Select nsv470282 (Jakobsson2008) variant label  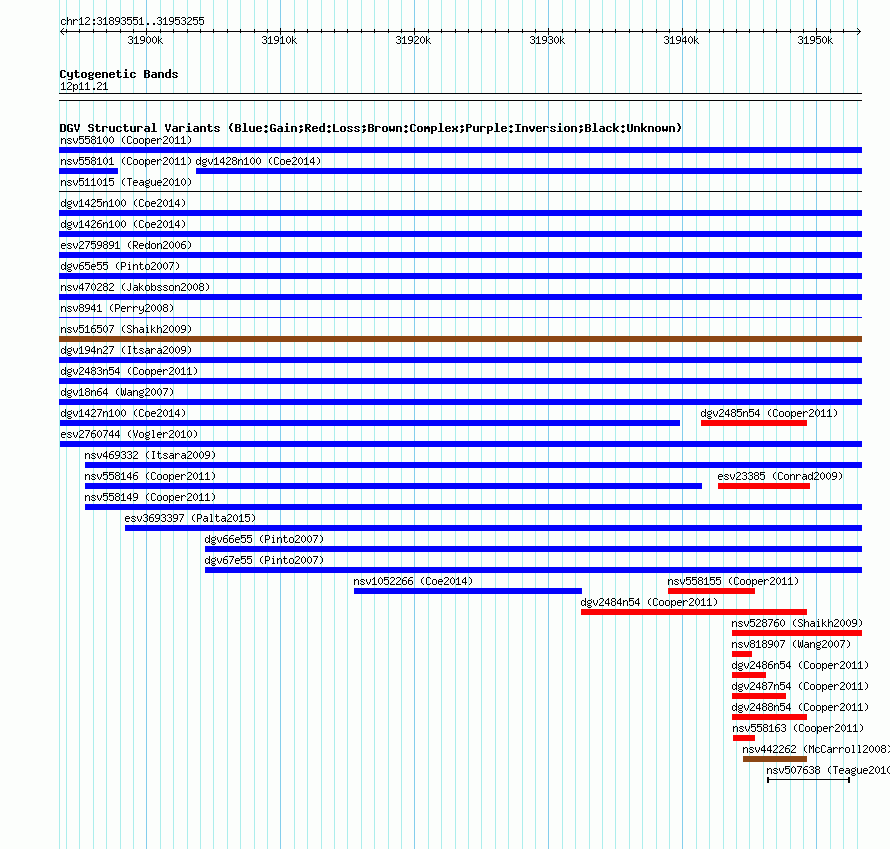click(x=135, y=287)
